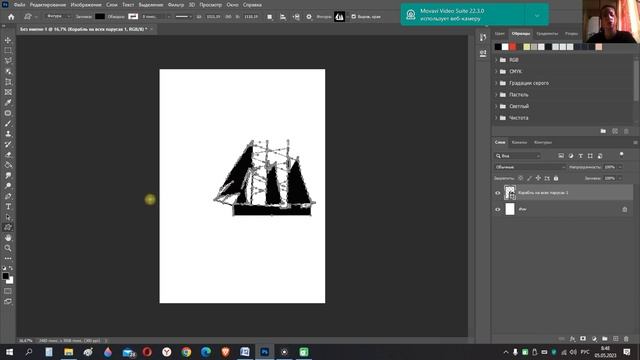
Task: Open the Фильтр menu
Action: [176, 5]
